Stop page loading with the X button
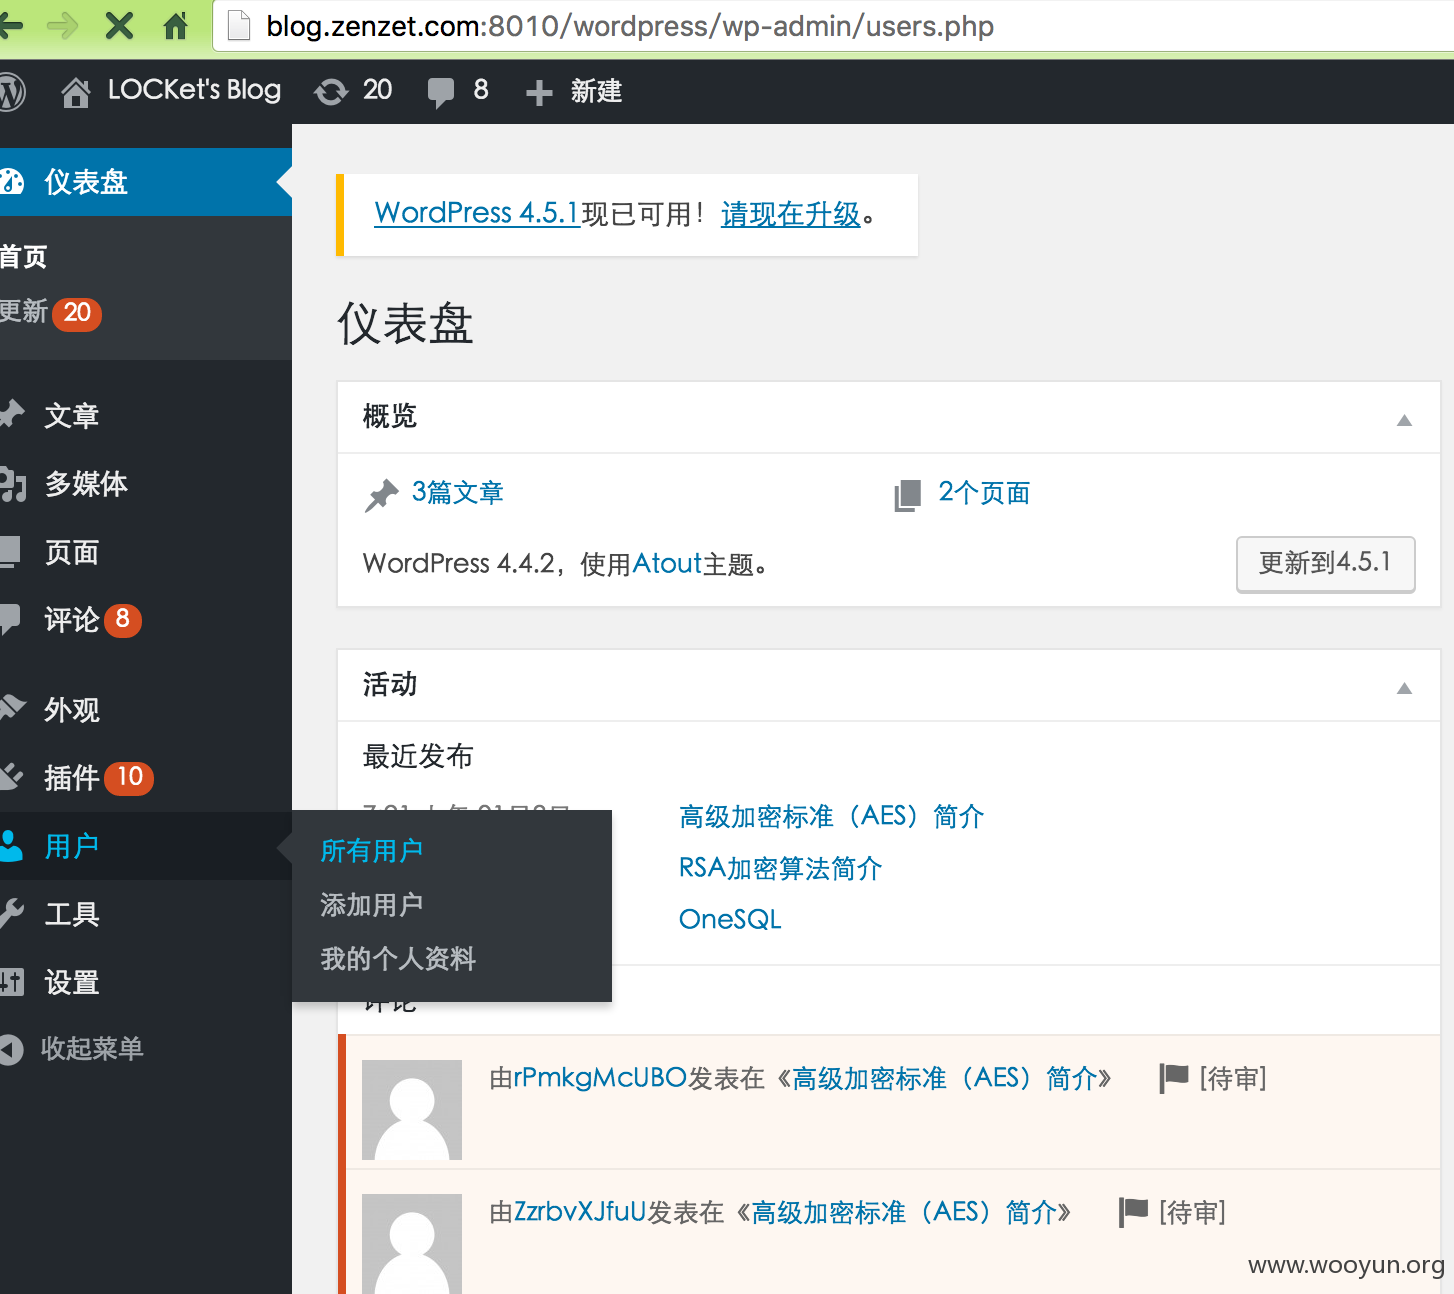Image resolution: width=1454 pixels, height=1294 pixels. [119, 26]
